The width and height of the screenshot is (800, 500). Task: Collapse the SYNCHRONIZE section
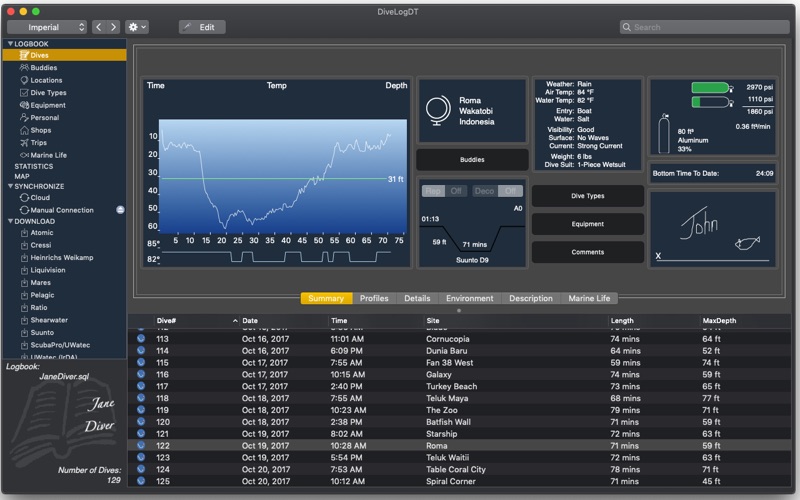click(10, 186)
